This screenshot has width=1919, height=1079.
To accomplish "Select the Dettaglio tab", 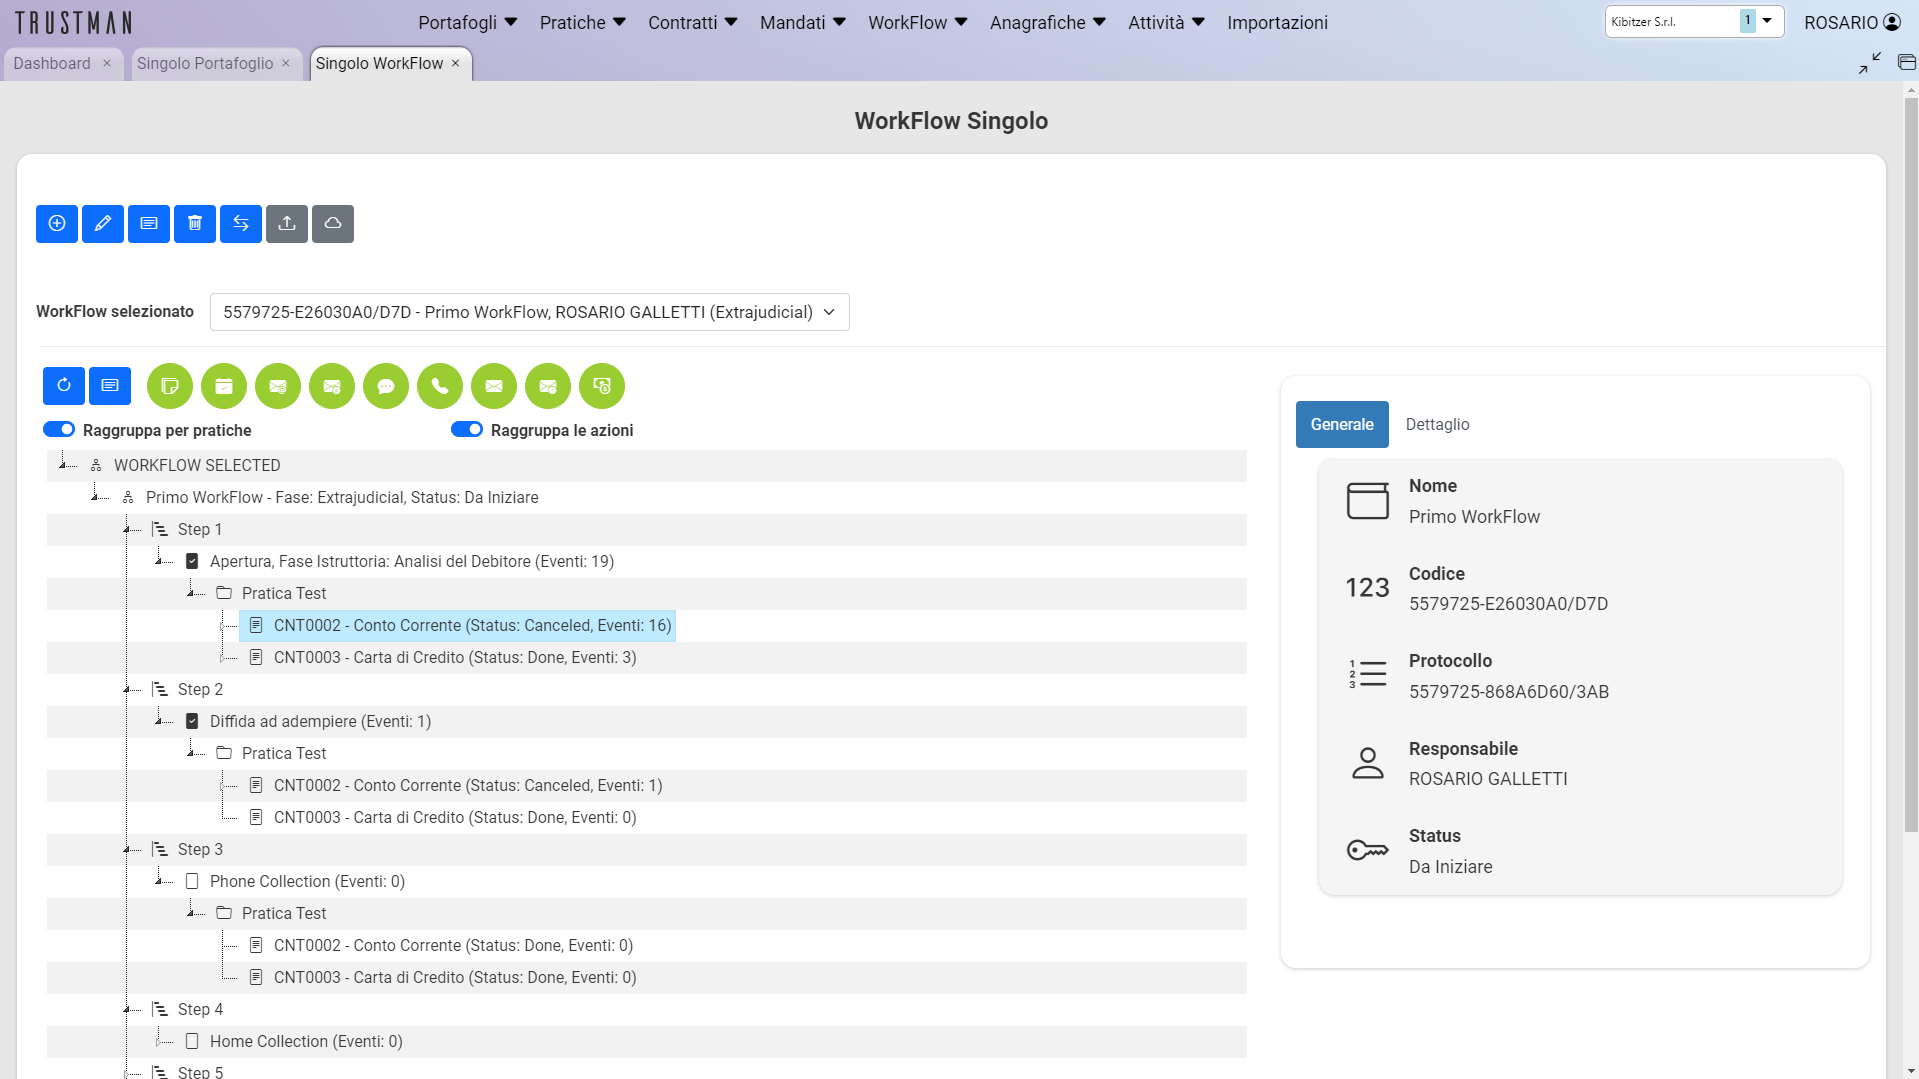I will click(1437, 424).
